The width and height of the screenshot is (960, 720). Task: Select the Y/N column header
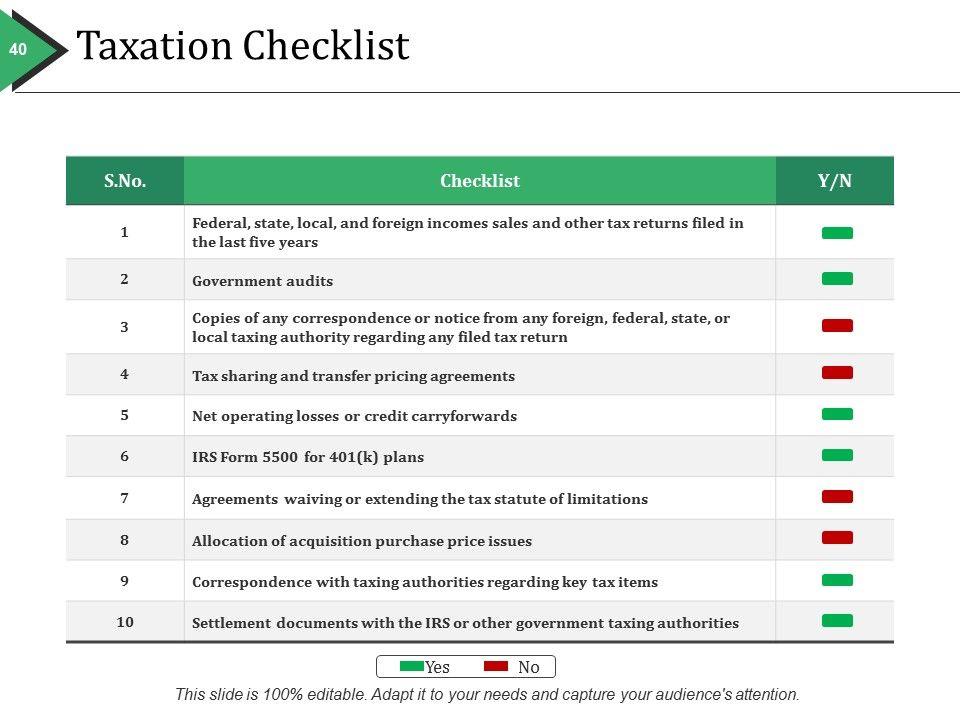[835, 181]
